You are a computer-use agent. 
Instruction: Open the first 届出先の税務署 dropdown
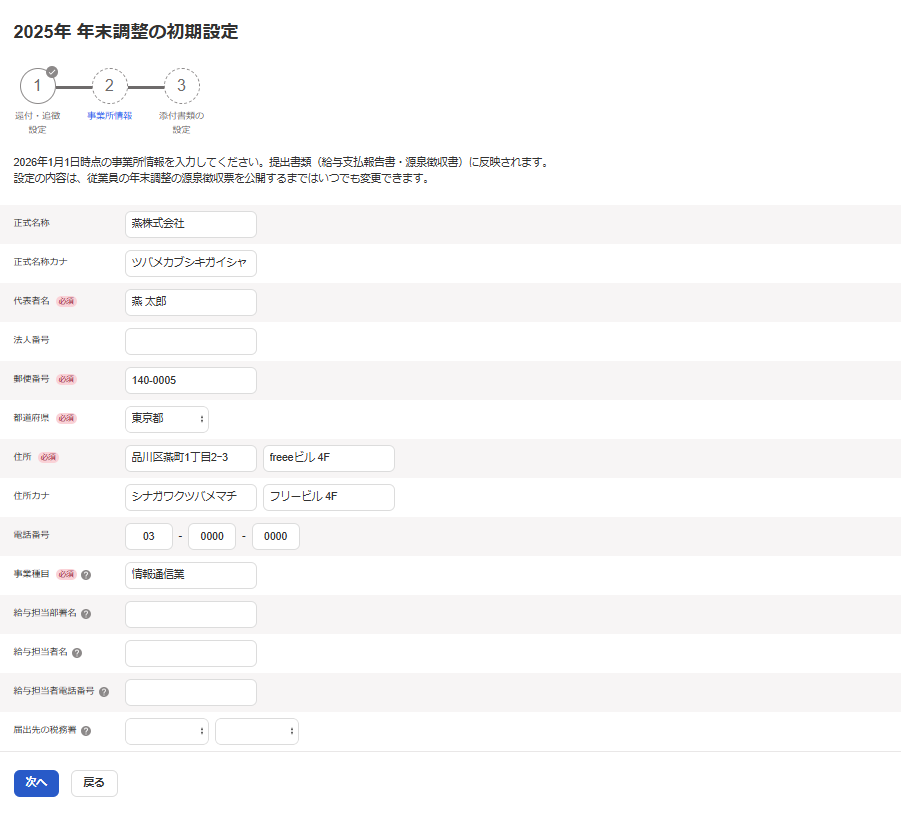coord(167,731)
